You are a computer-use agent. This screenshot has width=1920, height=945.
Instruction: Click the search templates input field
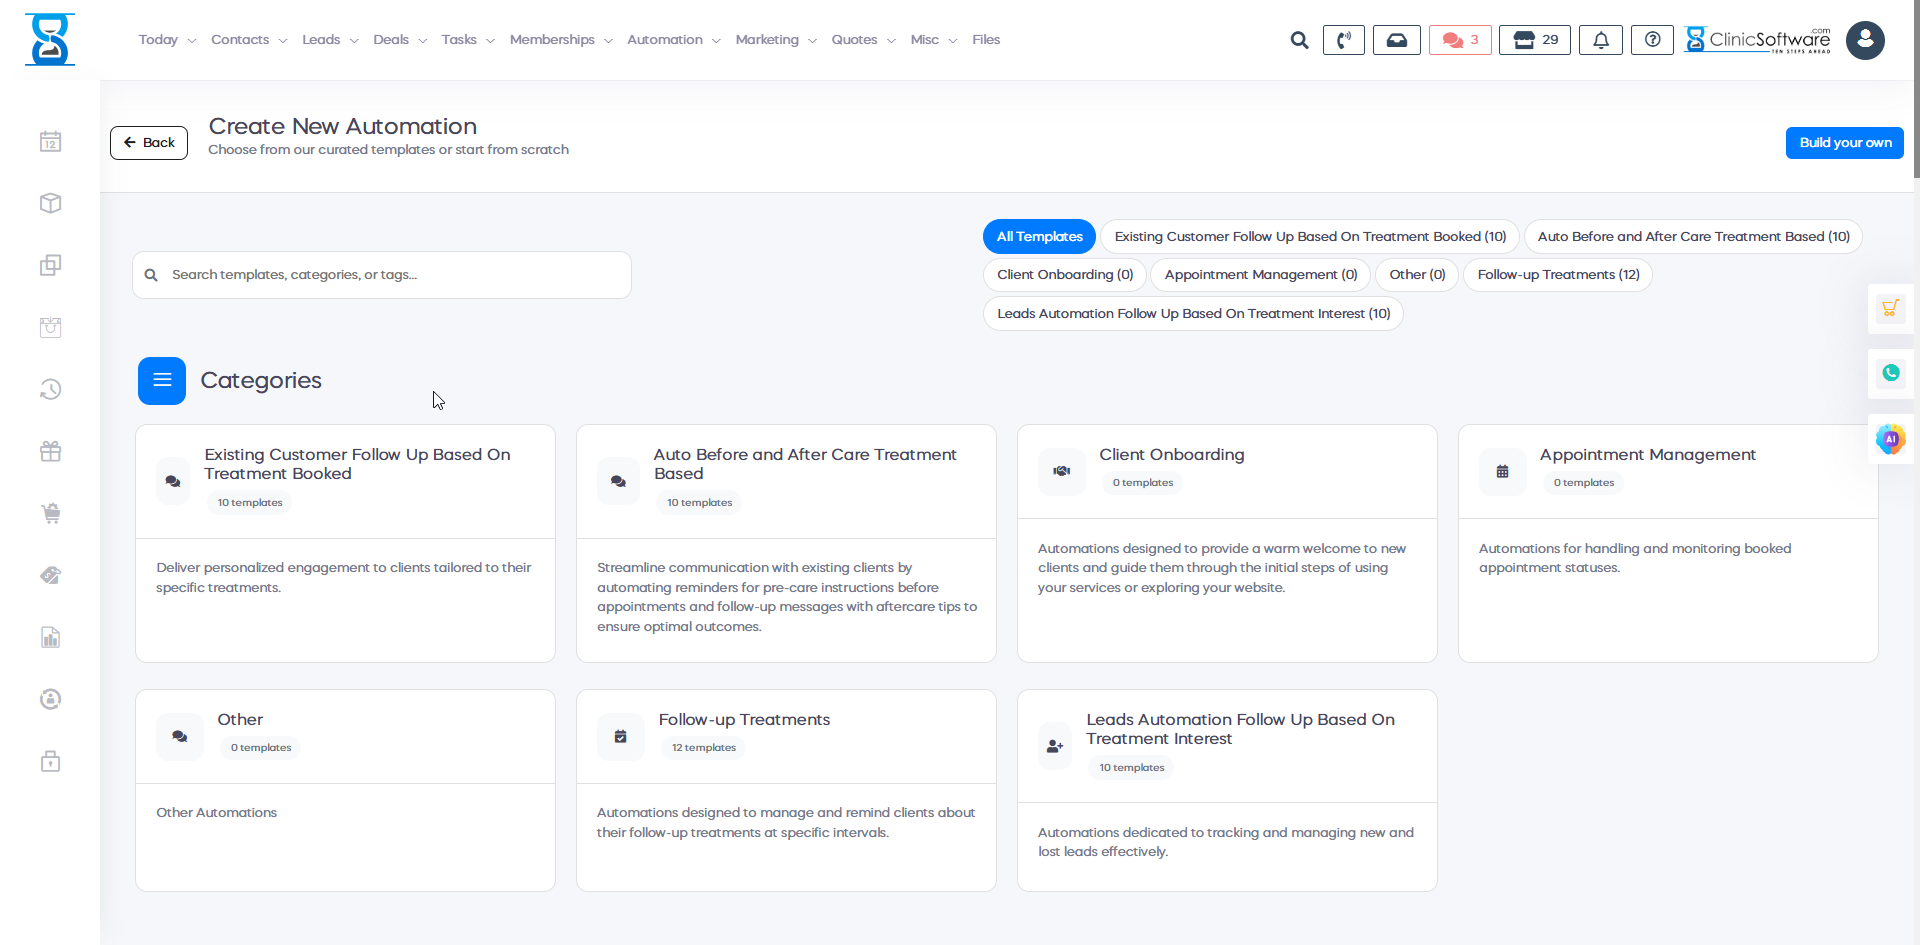pos(390,275)
